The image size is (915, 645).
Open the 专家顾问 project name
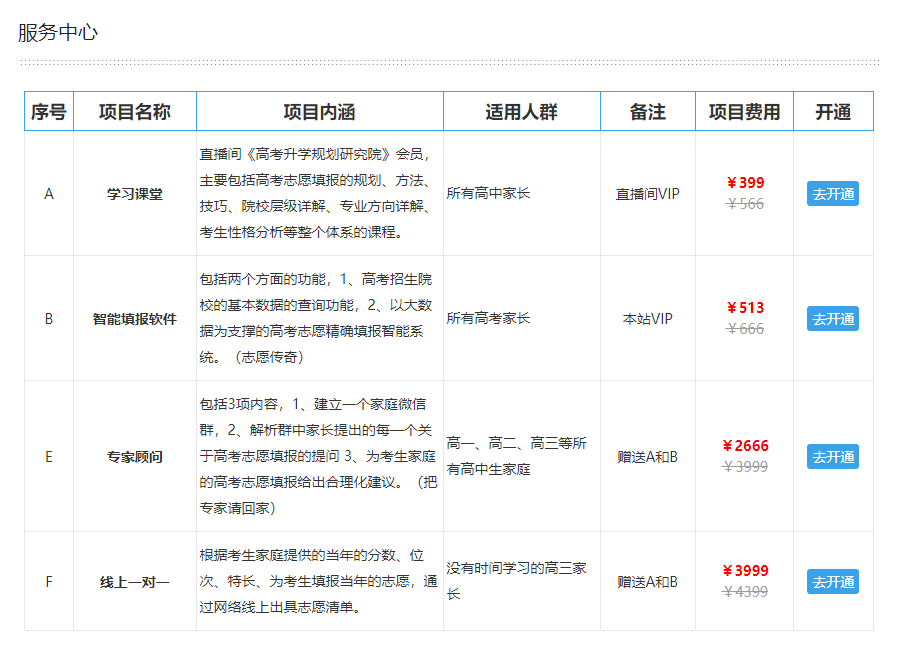tap(133, 456)
